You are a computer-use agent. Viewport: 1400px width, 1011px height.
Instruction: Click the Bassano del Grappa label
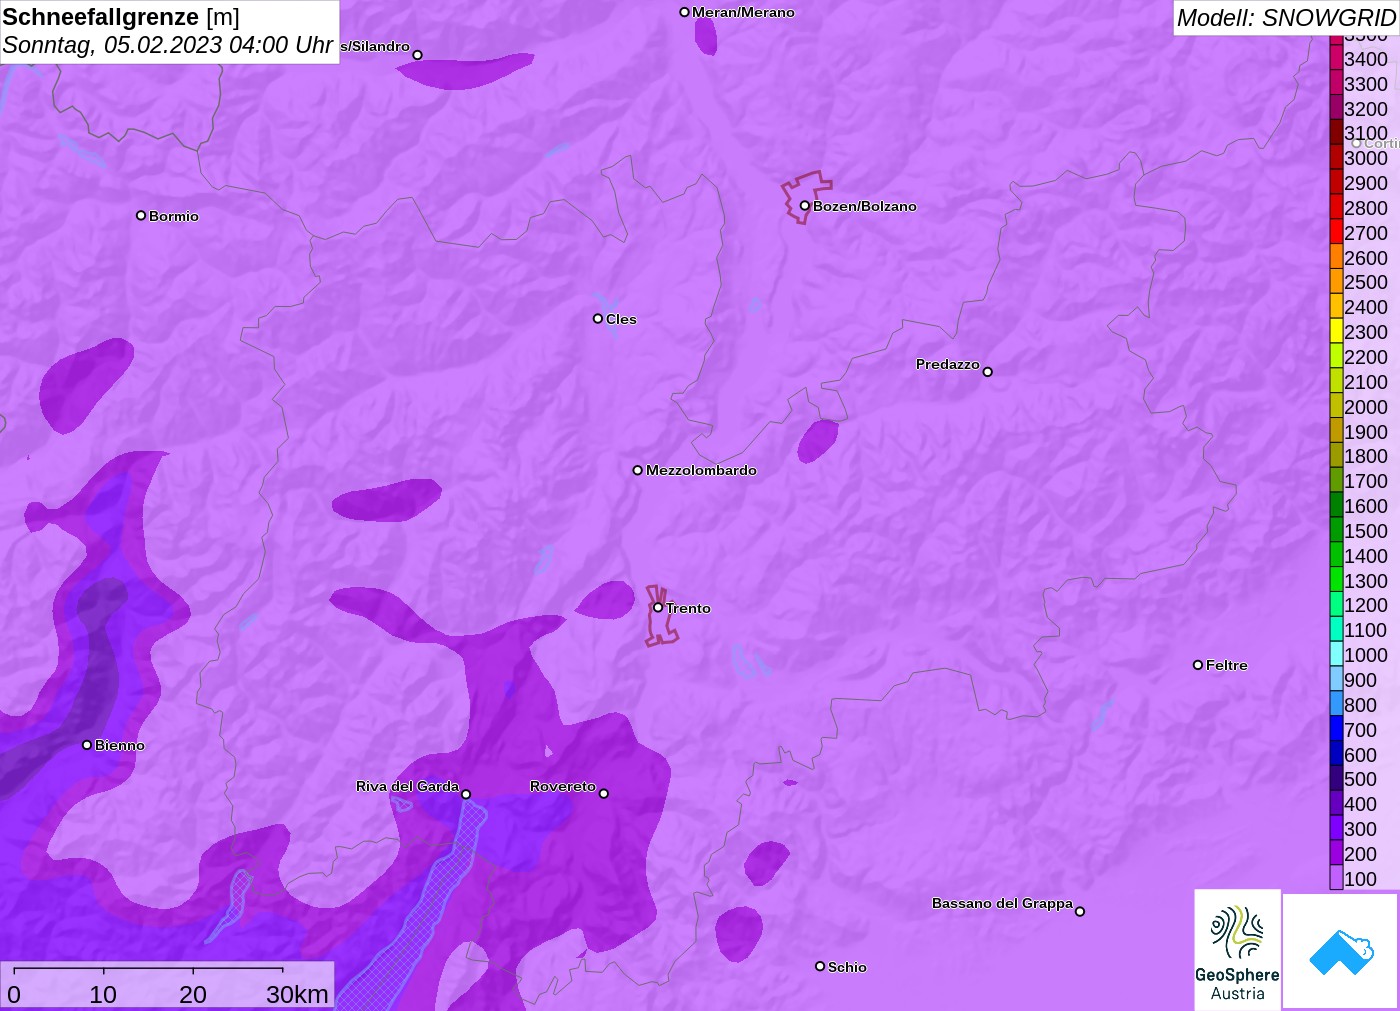1002,903
